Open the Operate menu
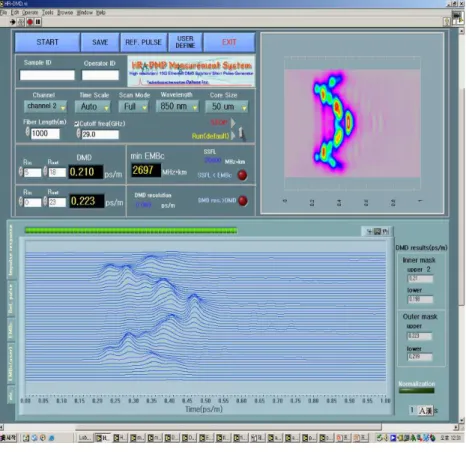This screenshot has width=466, height=452. pos(30,12)
